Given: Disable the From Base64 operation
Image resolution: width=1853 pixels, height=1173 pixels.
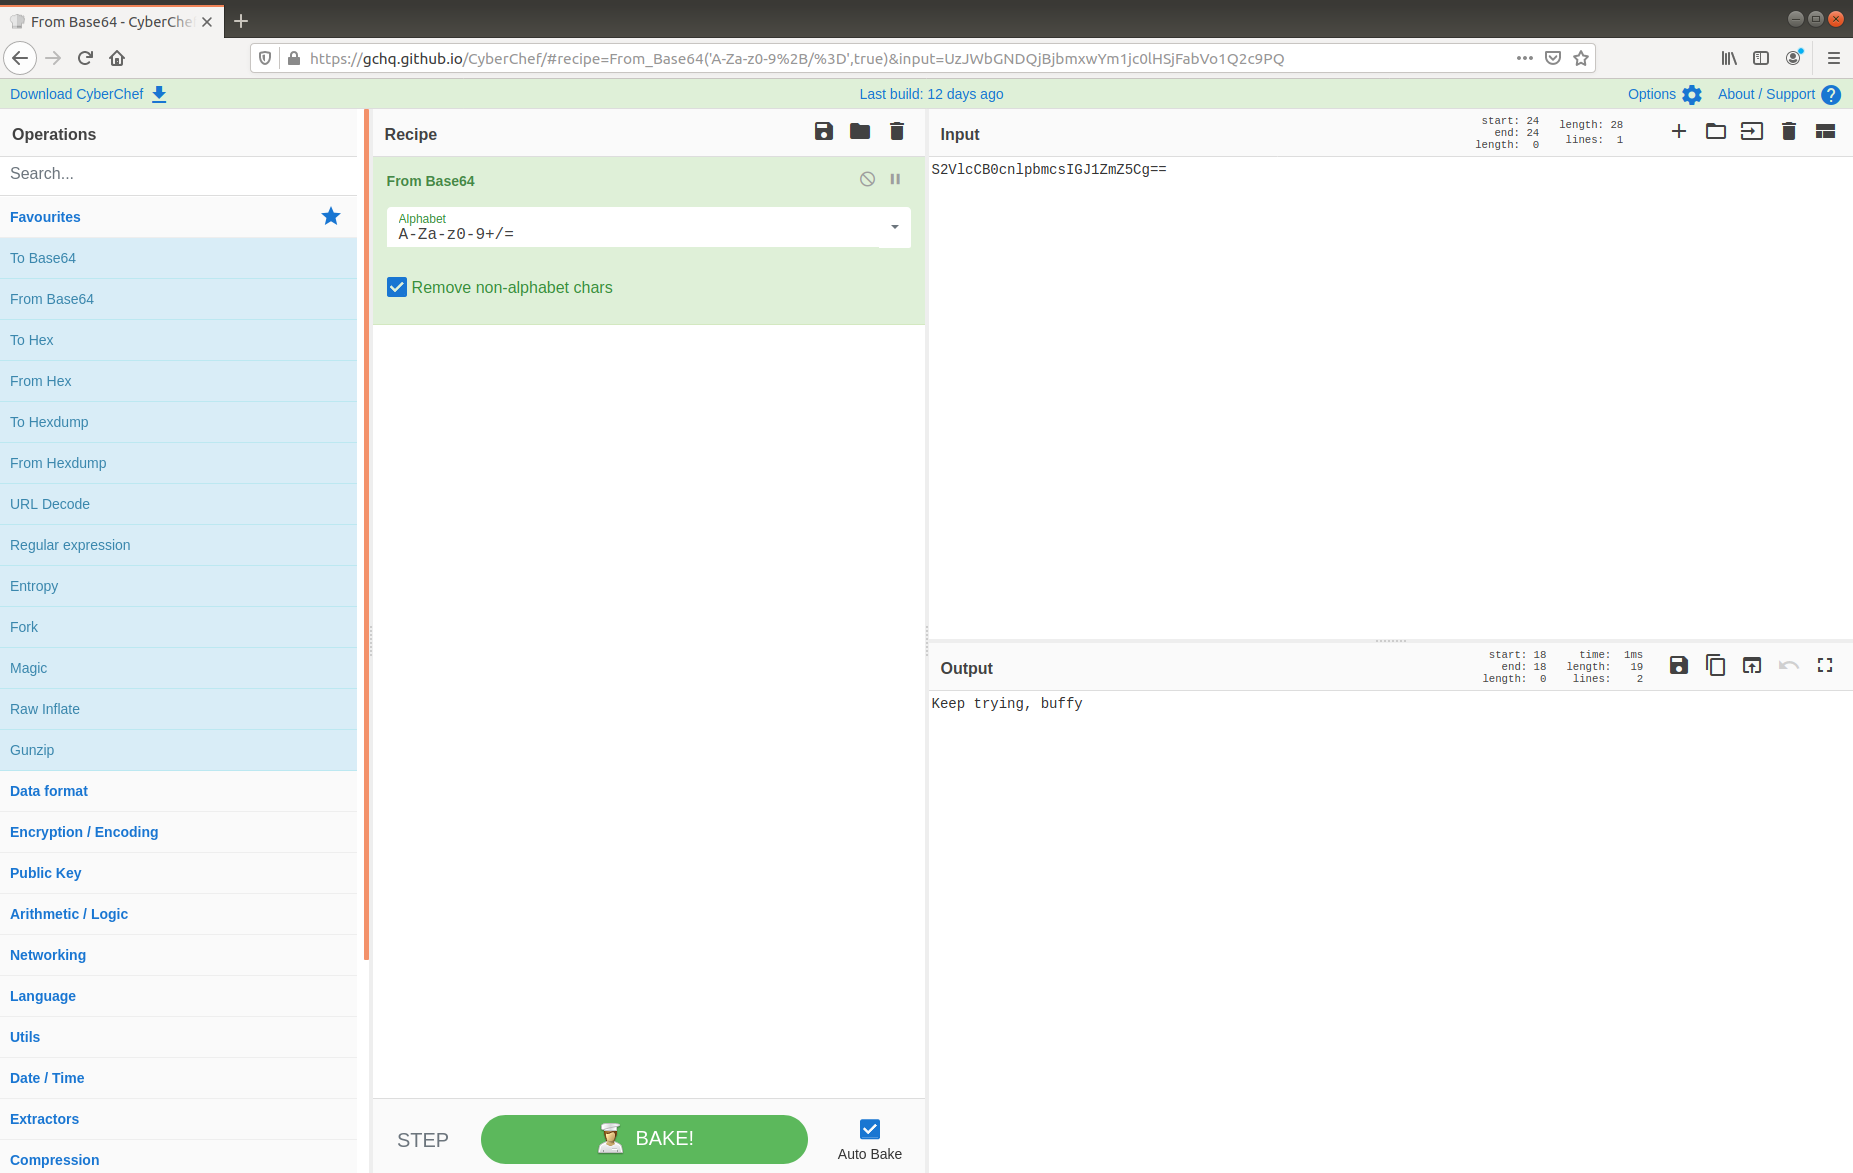Looking at the screenshot, I should (867, 180).
